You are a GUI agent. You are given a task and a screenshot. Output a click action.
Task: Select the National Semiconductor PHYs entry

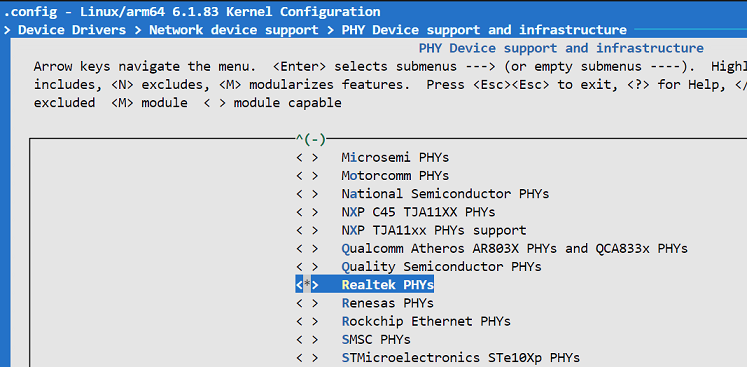[x=445, y=194]
